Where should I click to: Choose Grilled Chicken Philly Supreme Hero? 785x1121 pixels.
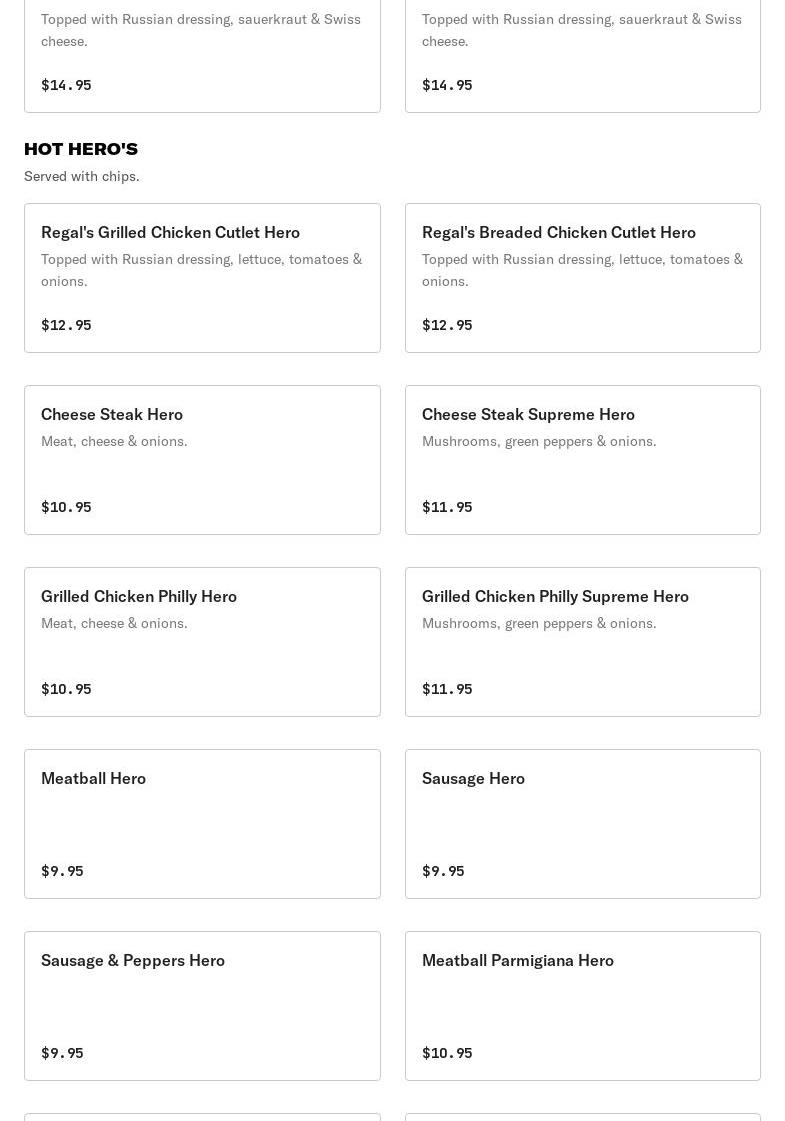(583, 642)
